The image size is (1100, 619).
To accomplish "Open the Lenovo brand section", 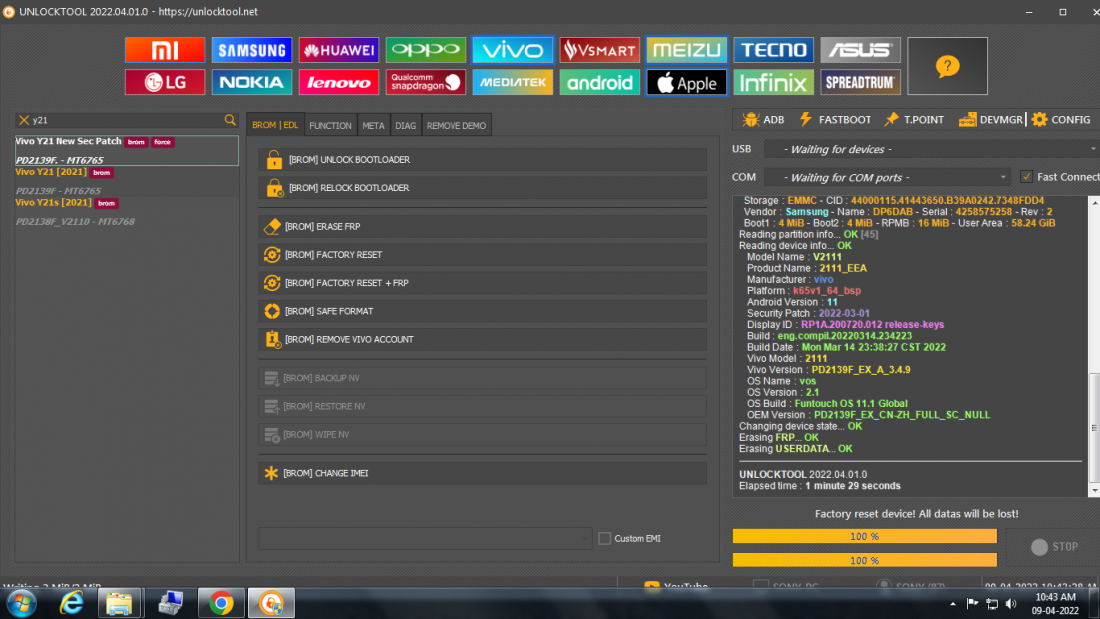I will (x=339, y=82).
